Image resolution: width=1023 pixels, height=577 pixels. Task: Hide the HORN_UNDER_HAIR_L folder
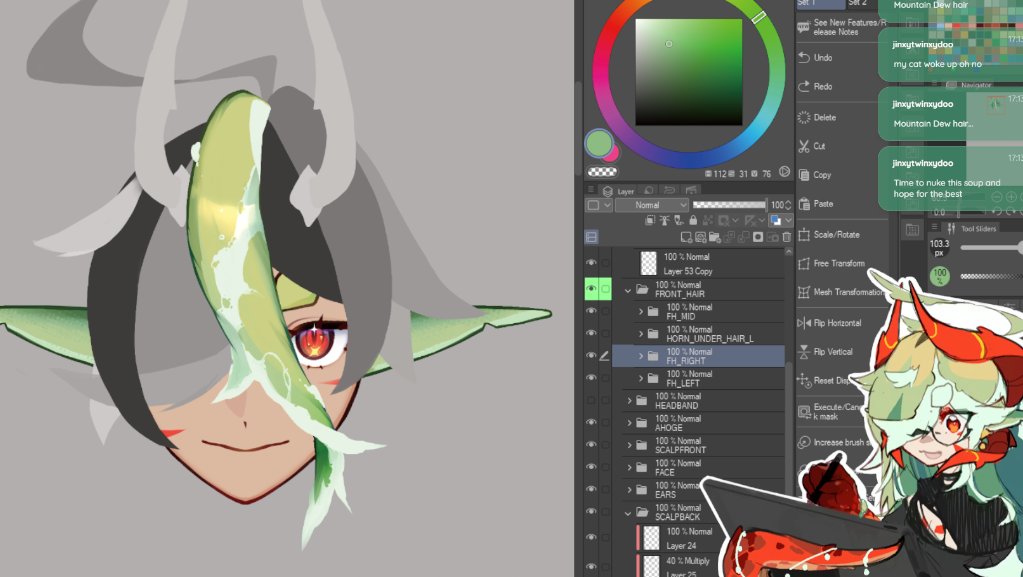(591, 334)
